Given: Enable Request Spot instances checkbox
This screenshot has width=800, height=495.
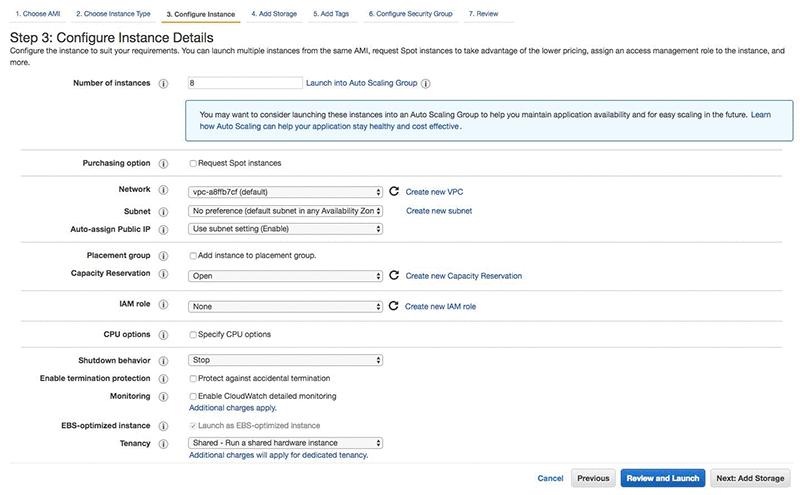Looking at the screenshot, I should click(x=193, y=163).
